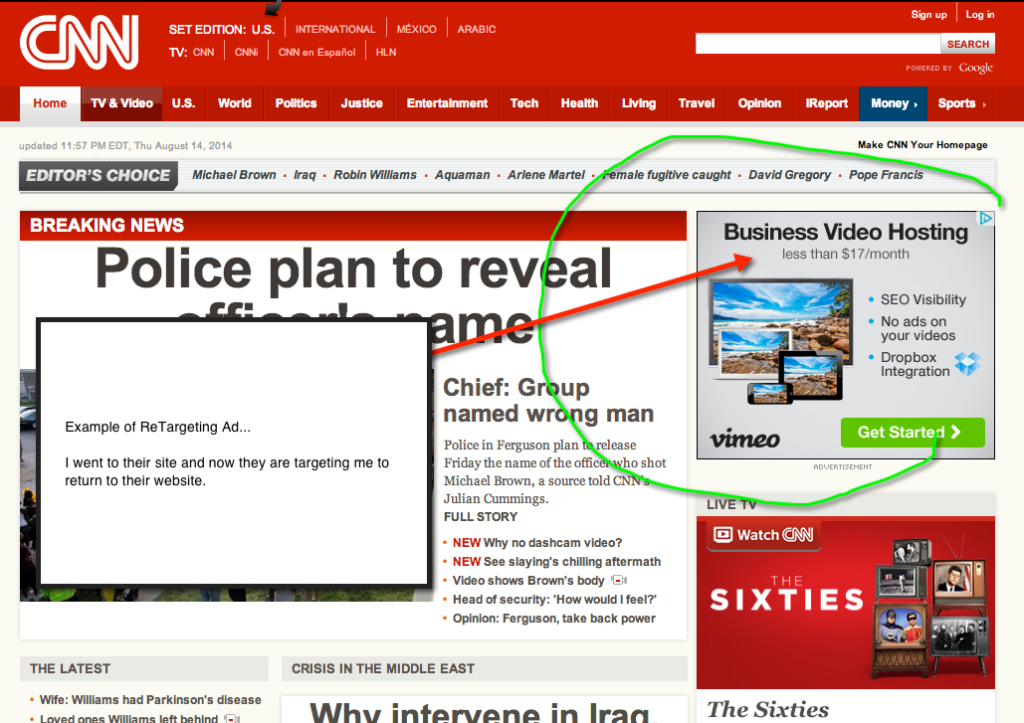This screenshot has height=723, width=1024.
Task: Expand the Sports menu
Action: click(x=961, y=103)
